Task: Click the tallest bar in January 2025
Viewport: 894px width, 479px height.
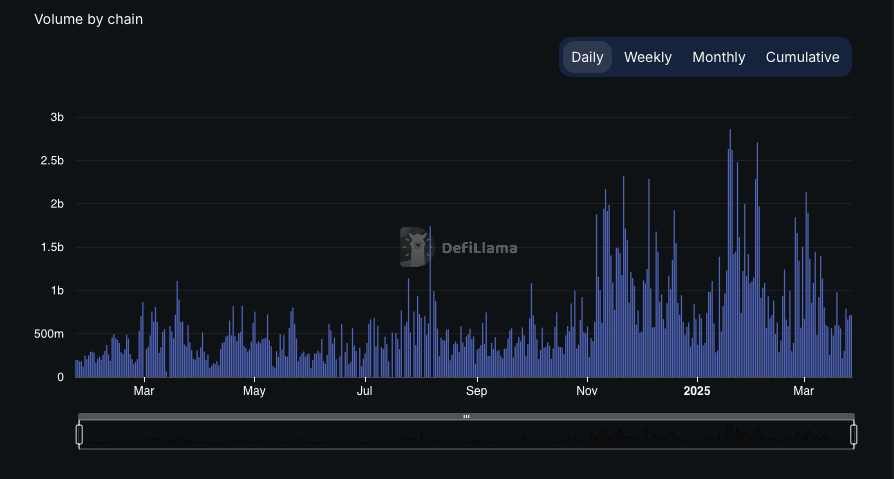Action: coord(730,253)
